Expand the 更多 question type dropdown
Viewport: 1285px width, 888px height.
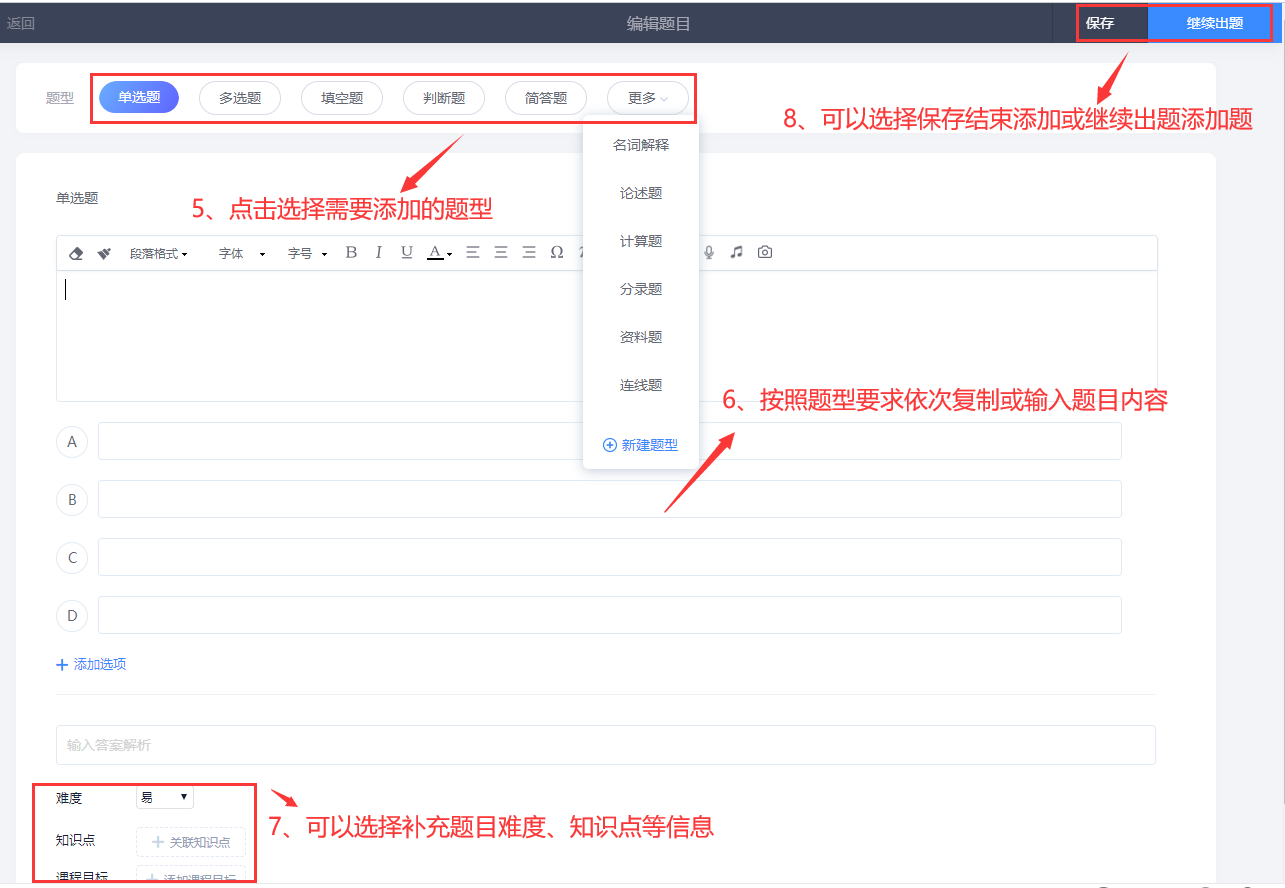(648, 98)
